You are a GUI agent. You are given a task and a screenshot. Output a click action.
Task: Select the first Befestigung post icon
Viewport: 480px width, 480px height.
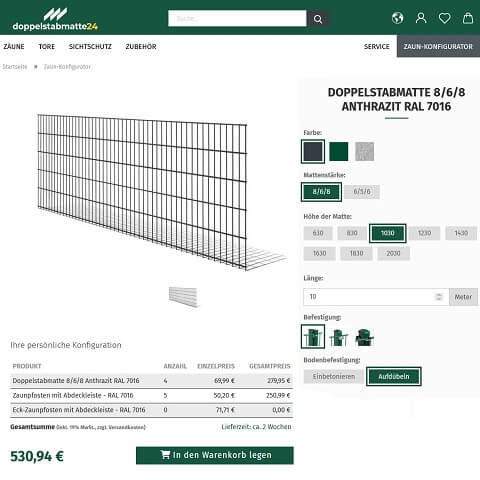coord(313,337)
